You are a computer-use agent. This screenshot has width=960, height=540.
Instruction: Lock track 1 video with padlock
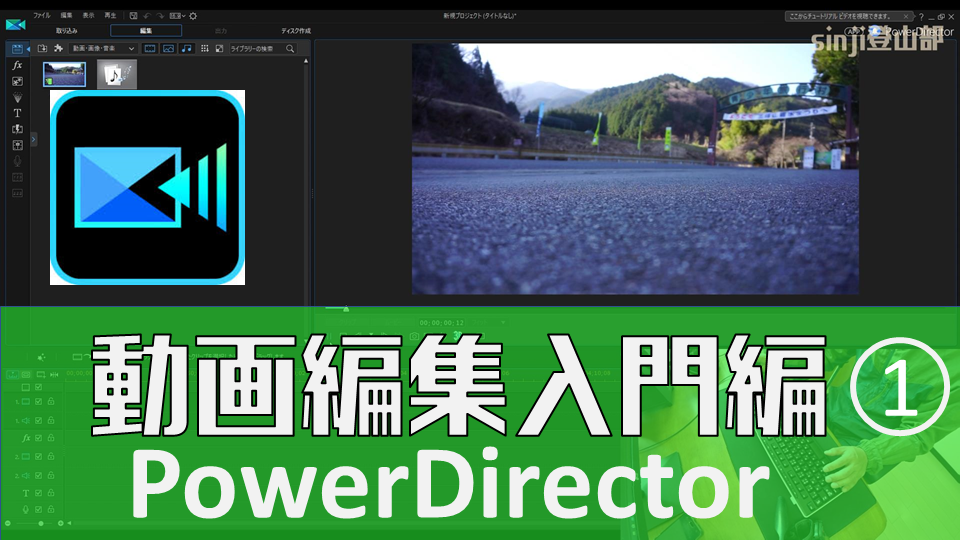[51, 402]
